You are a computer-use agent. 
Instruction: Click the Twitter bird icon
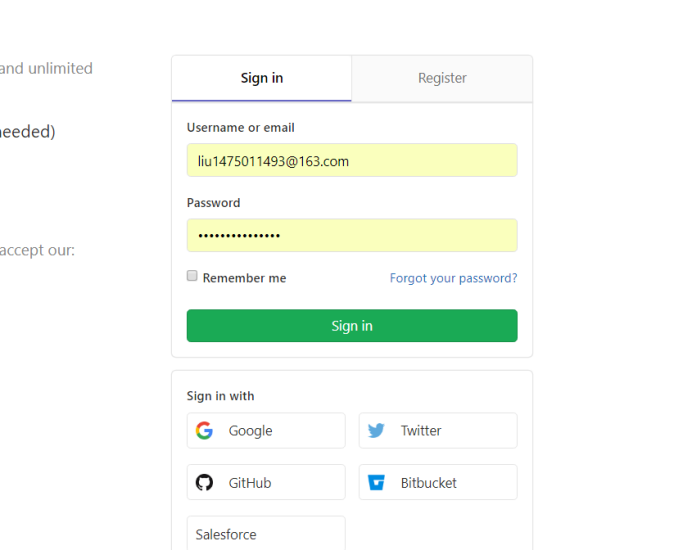[376, 431]
